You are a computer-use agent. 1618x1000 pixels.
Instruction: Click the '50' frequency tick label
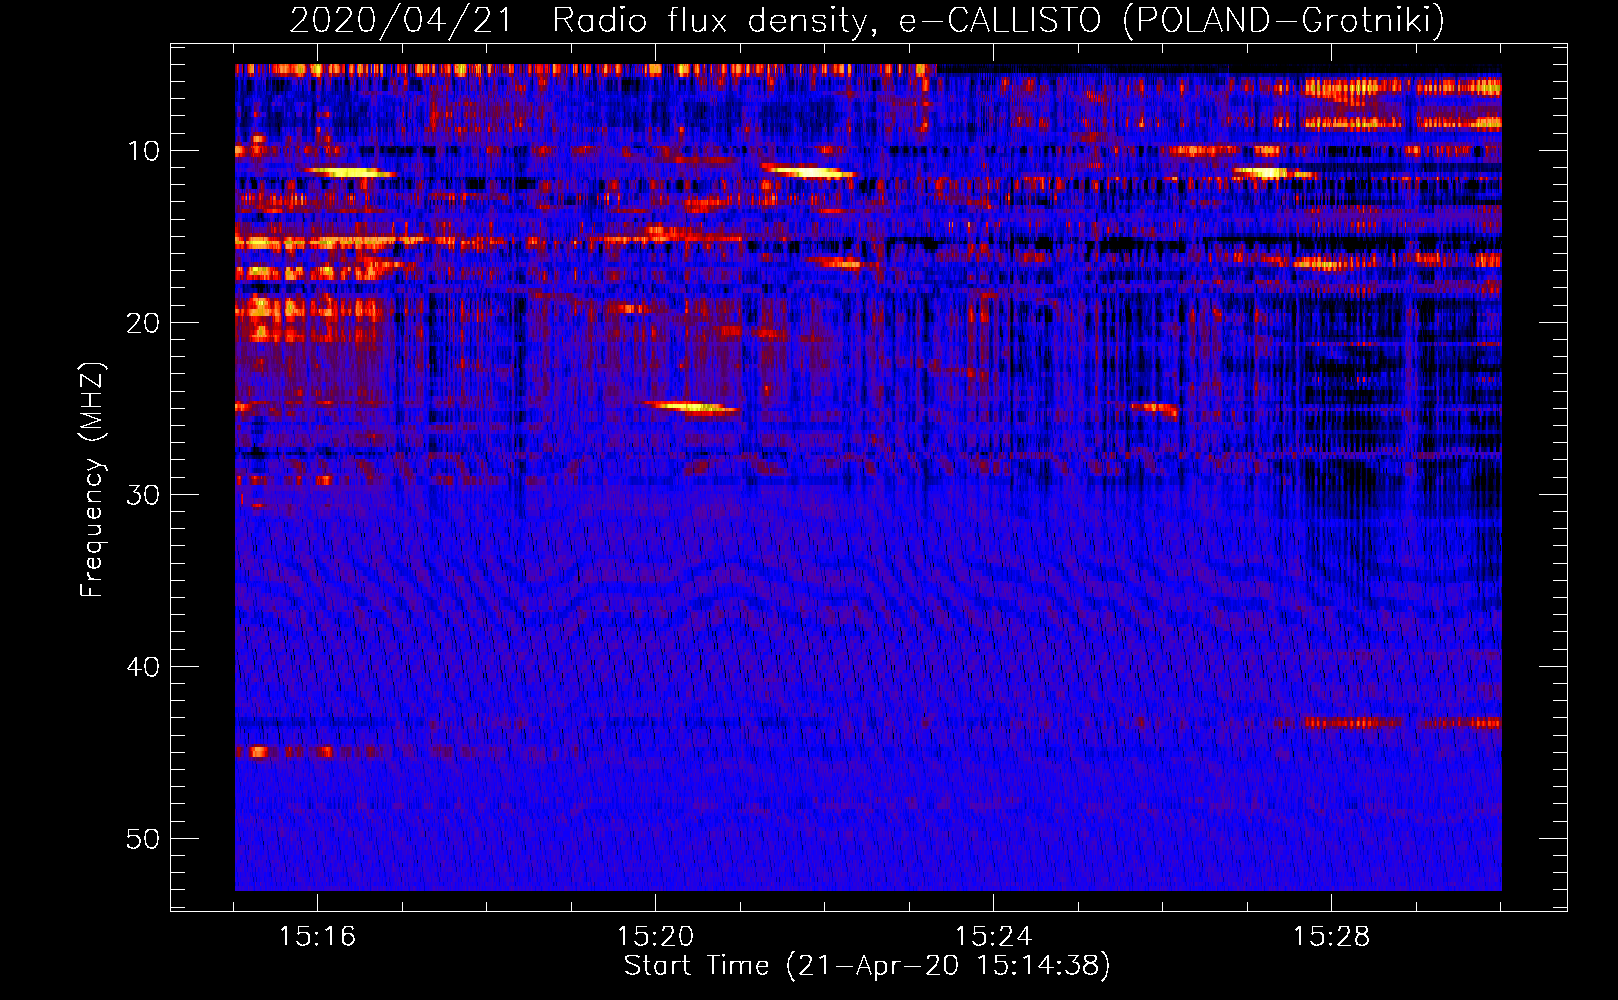pyautogui.click(x=144, y=839)
